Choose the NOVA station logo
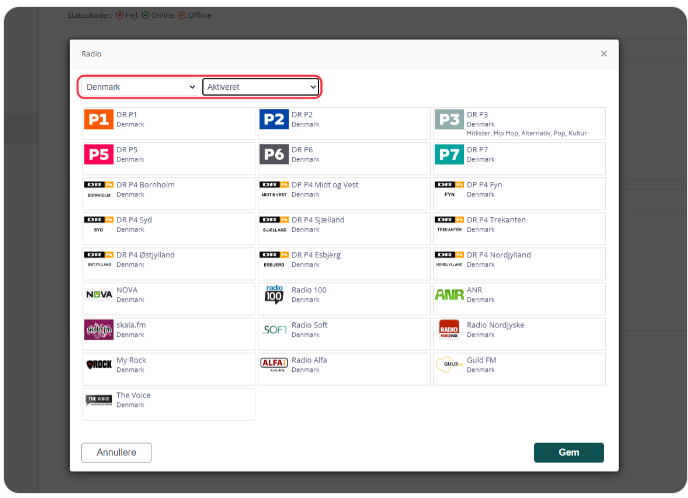 pos(99,294)
